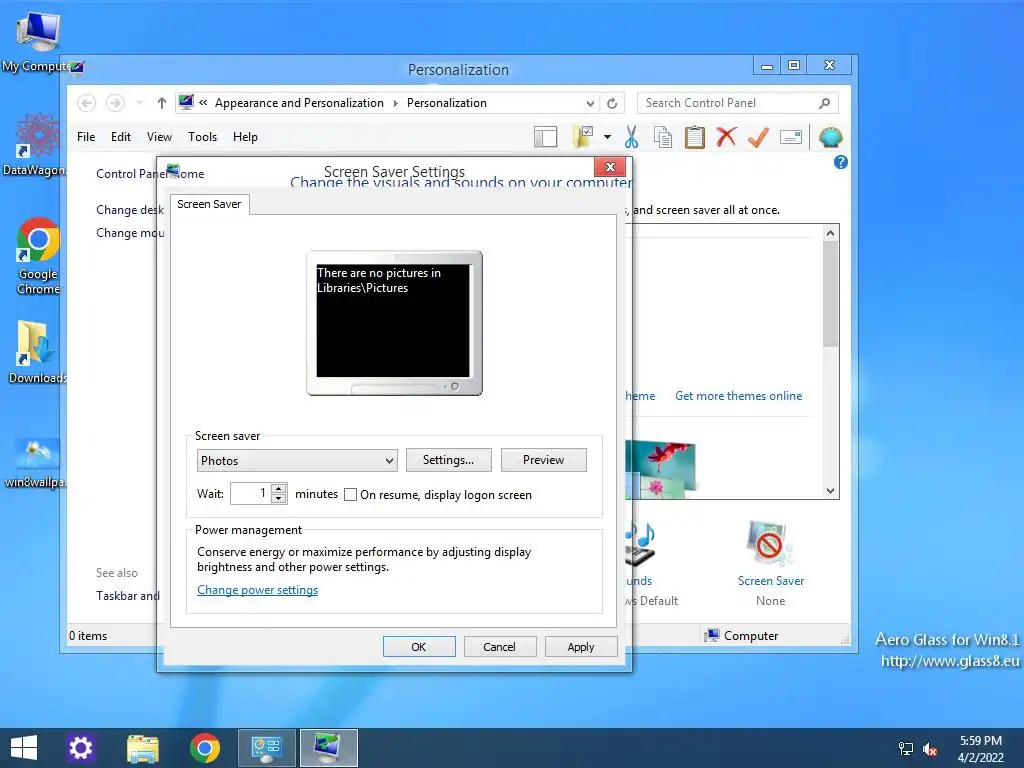
Task: Increase the Wait minutes spinner
Action: pos(279,488)
